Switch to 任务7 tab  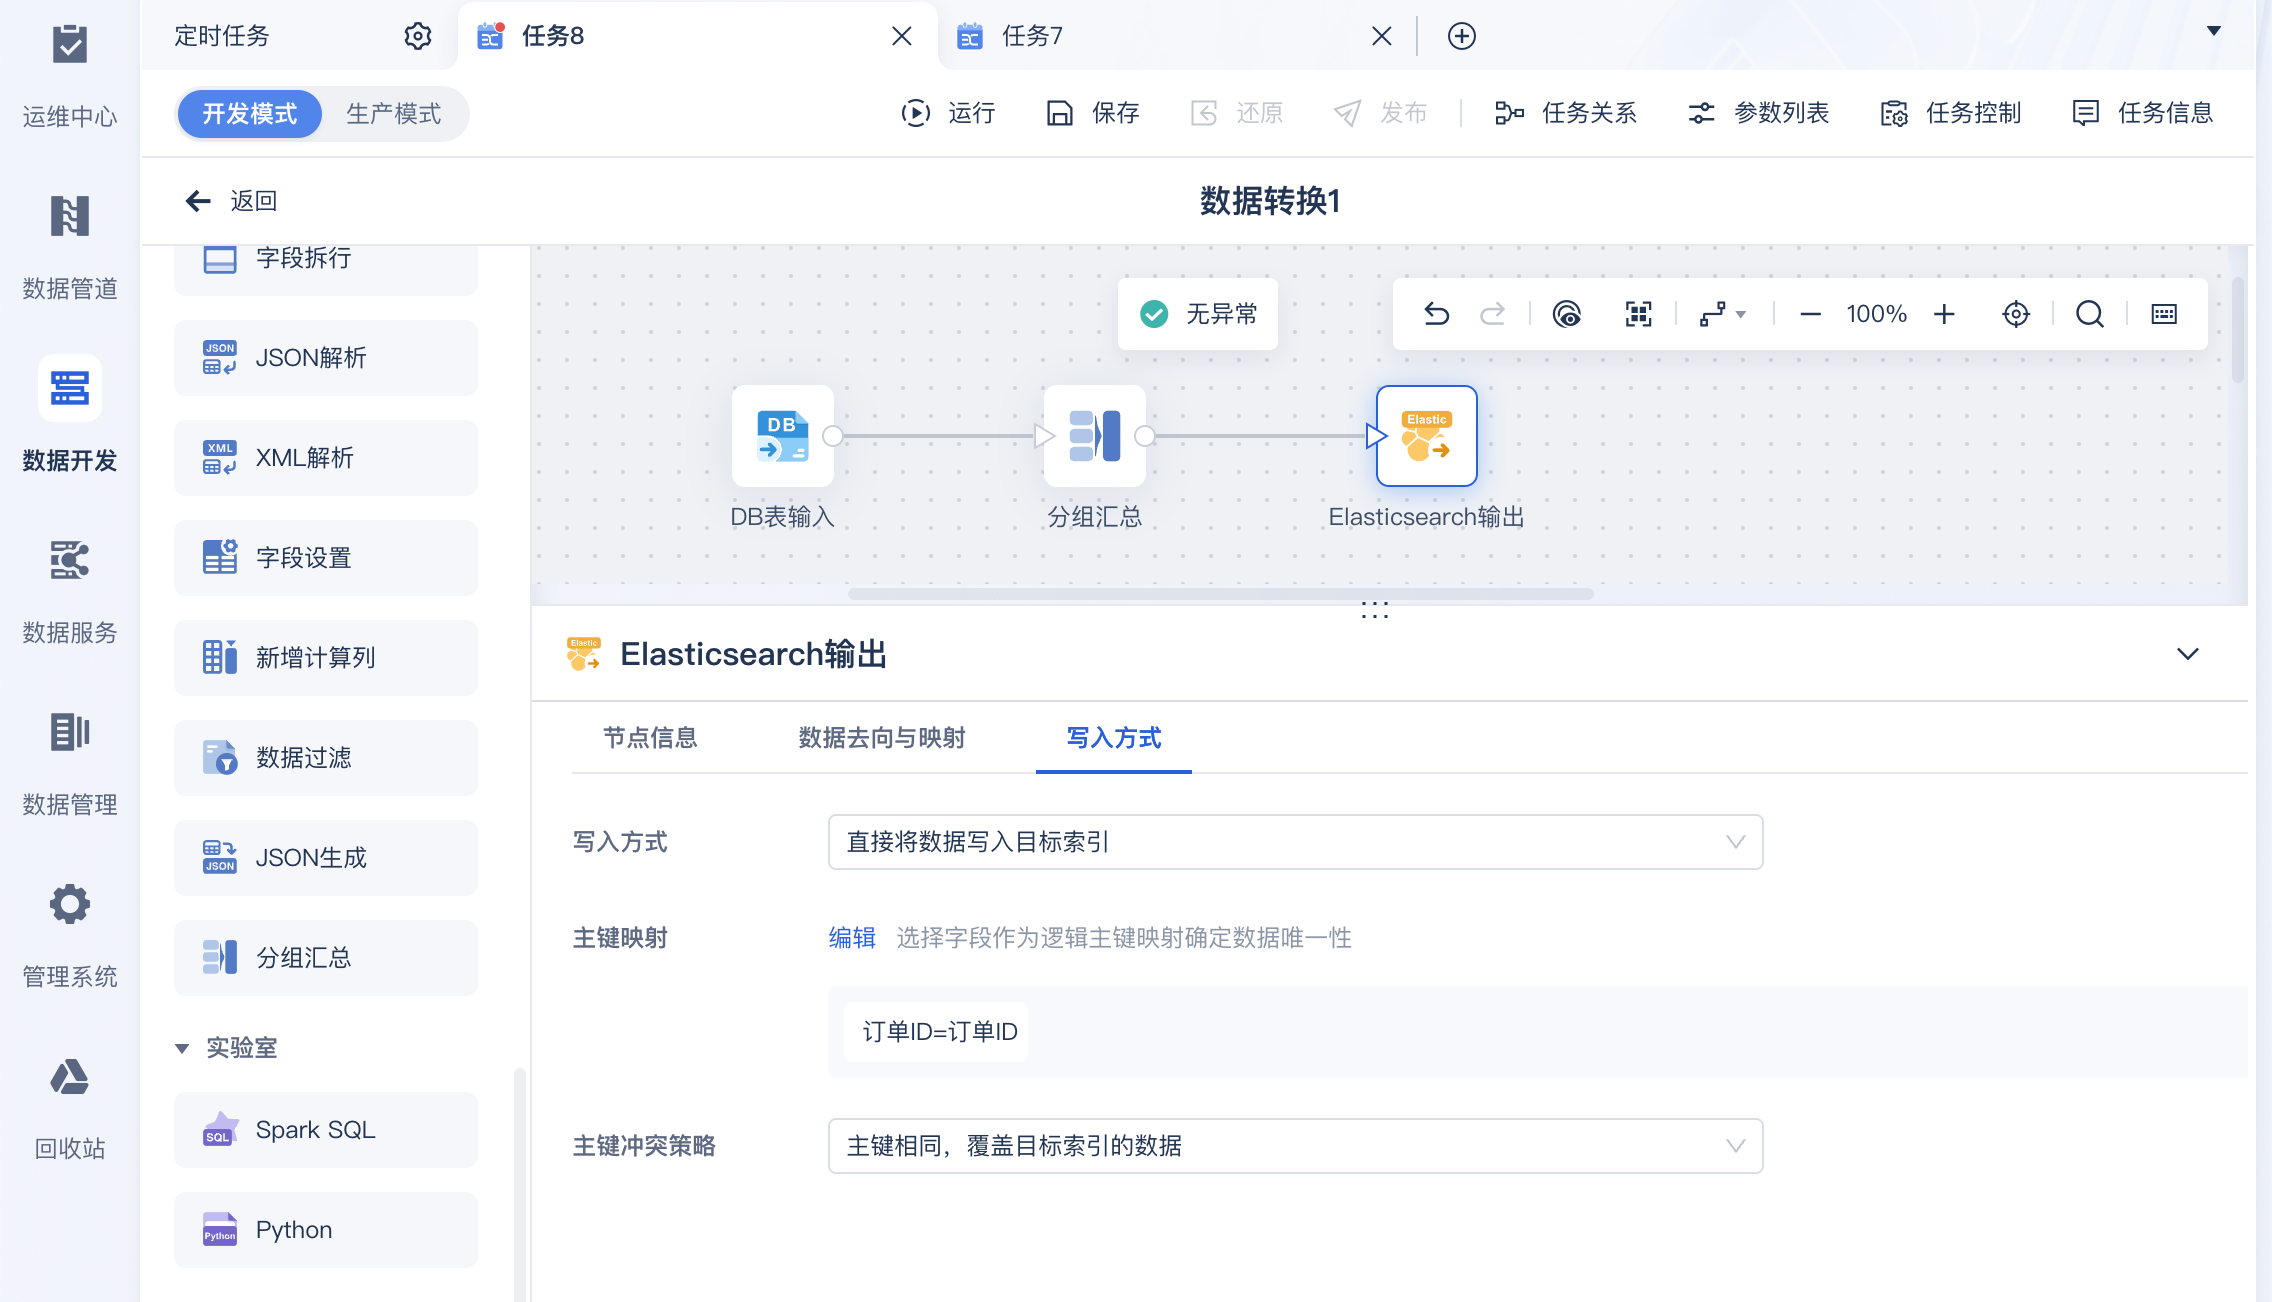coord(1032,36)
